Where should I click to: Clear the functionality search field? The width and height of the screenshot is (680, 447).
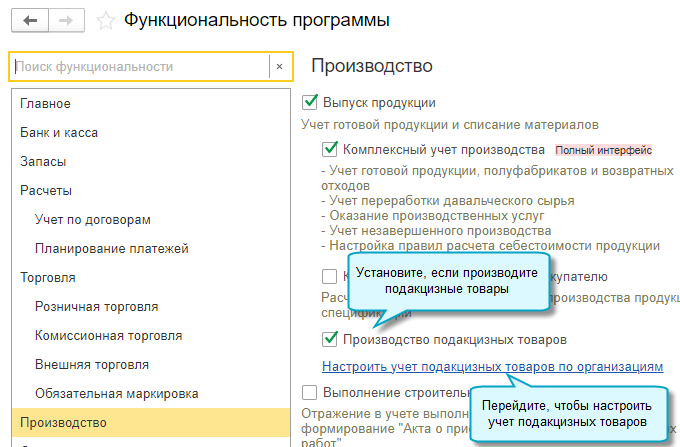coord(279,67)
